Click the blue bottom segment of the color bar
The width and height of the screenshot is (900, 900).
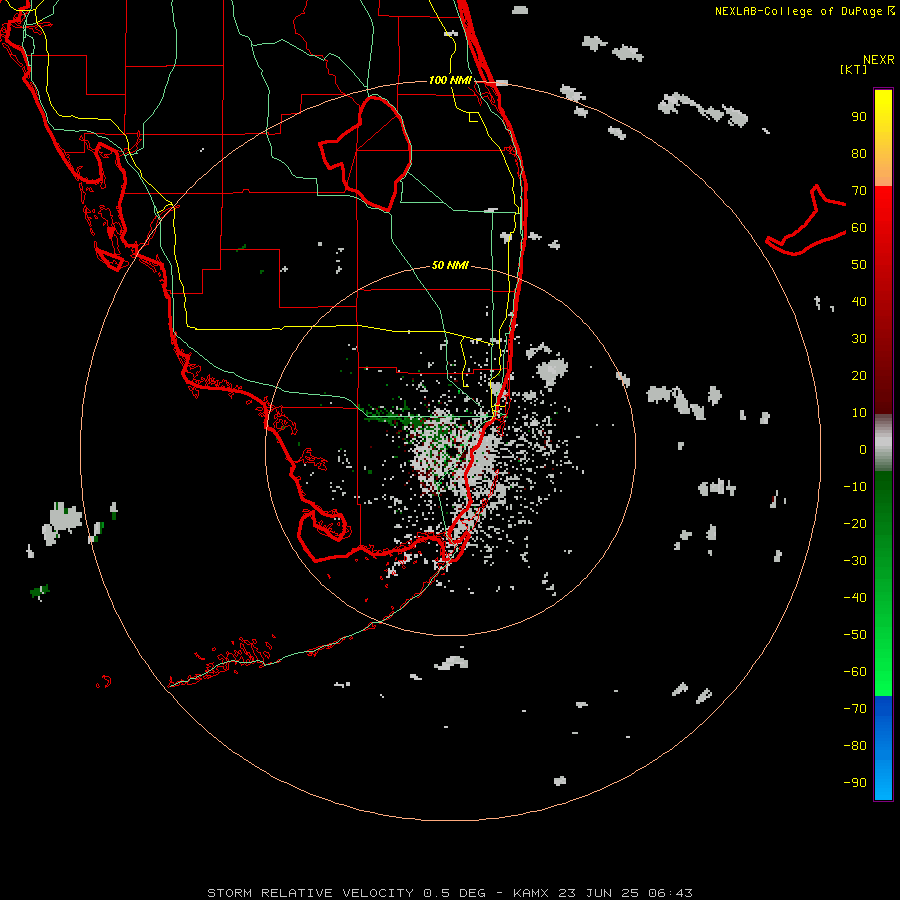(883, 748)
